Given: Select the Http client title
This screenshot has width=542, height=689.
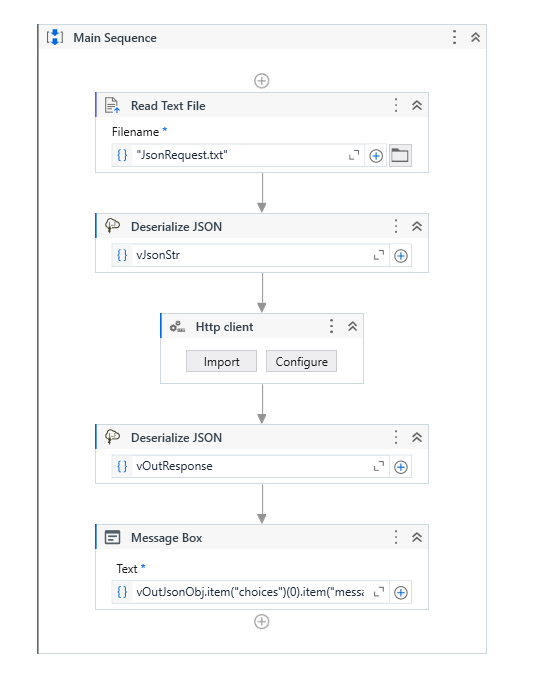Looking at the screenshot, I should pyautogui.click(x=224, y=327).
